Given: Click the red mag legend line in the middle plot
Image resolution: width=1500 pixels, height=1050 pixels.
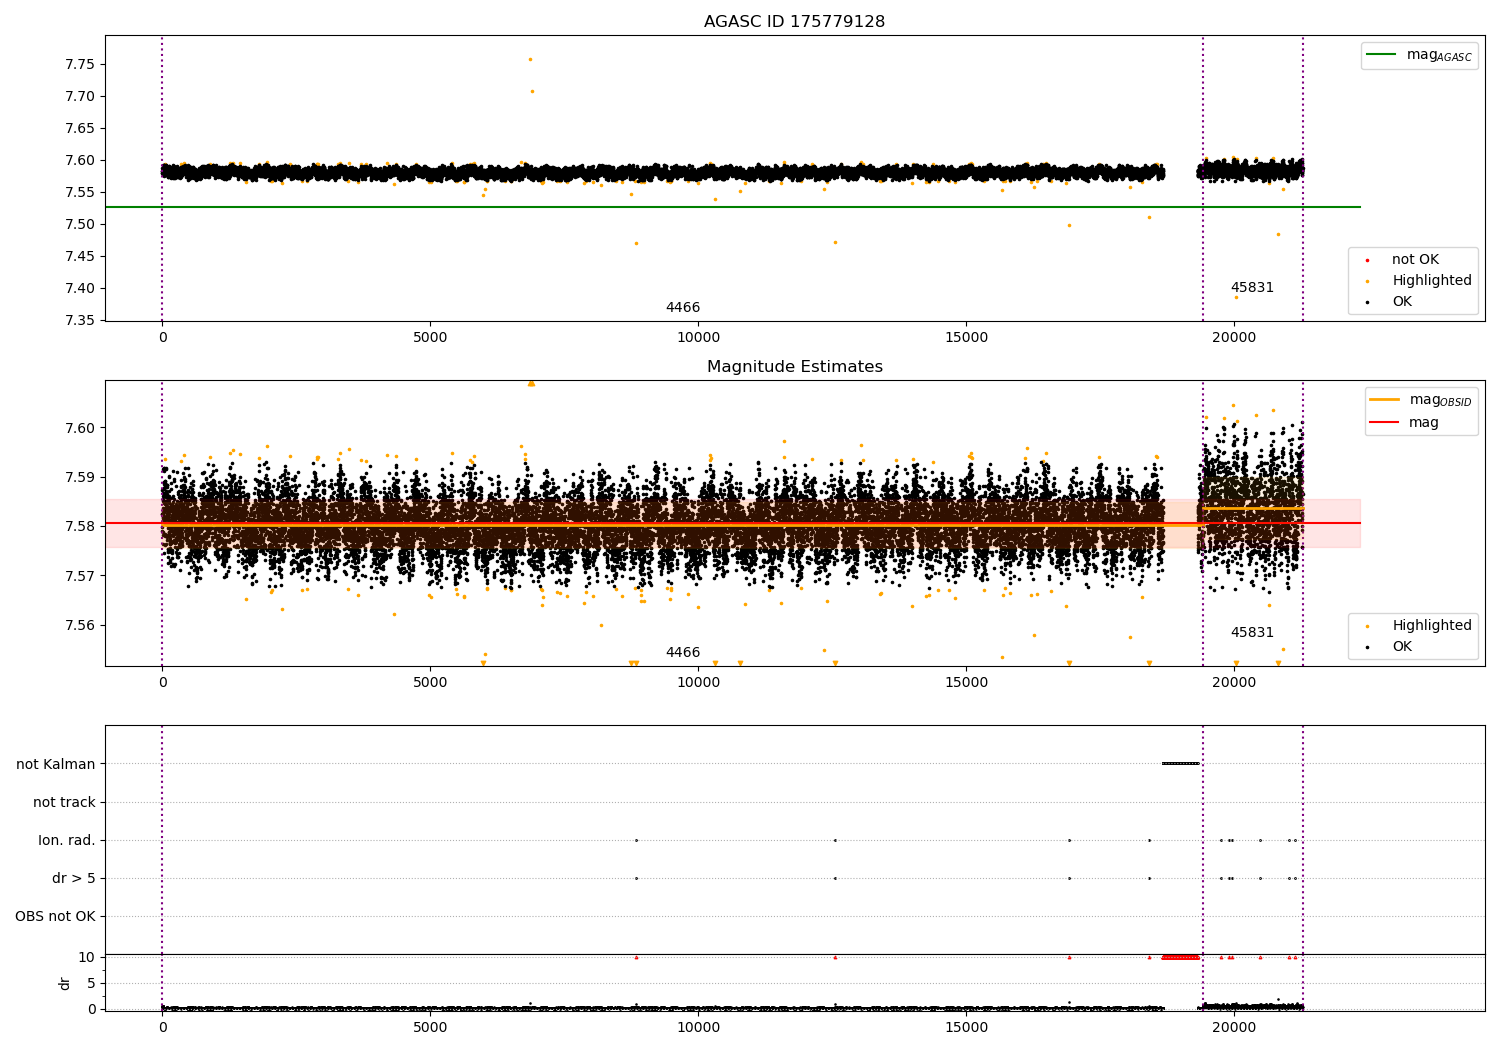Looking at the screenshot, I should (1386, 422).
